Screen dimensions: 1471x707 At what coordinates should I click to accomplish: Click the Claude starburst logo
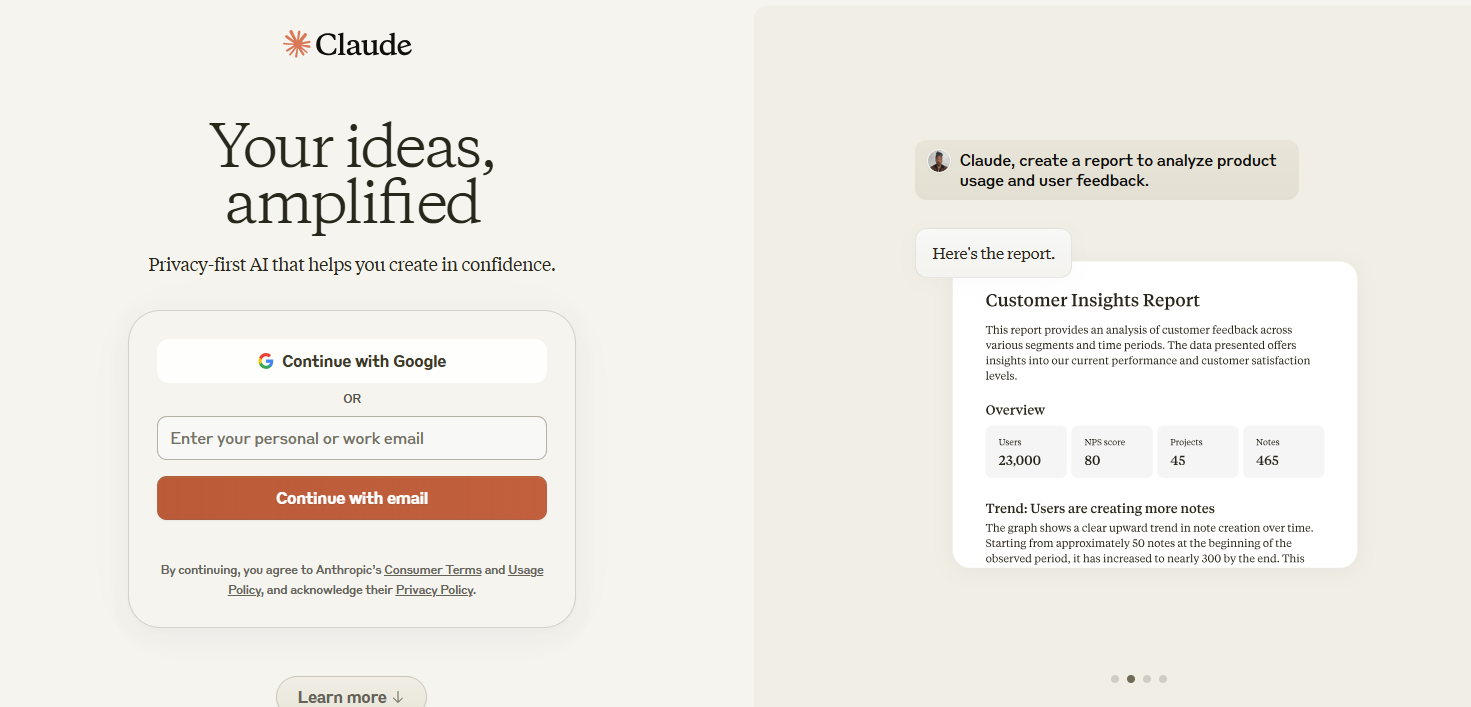[x=297, y=44]
